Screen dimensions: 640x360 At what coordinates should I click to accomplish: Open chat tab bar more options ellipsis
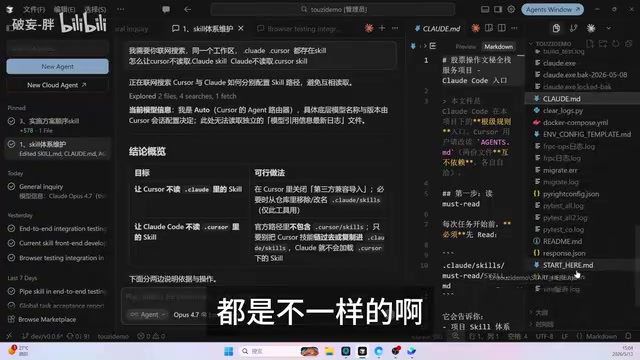(x=395, y=28)
